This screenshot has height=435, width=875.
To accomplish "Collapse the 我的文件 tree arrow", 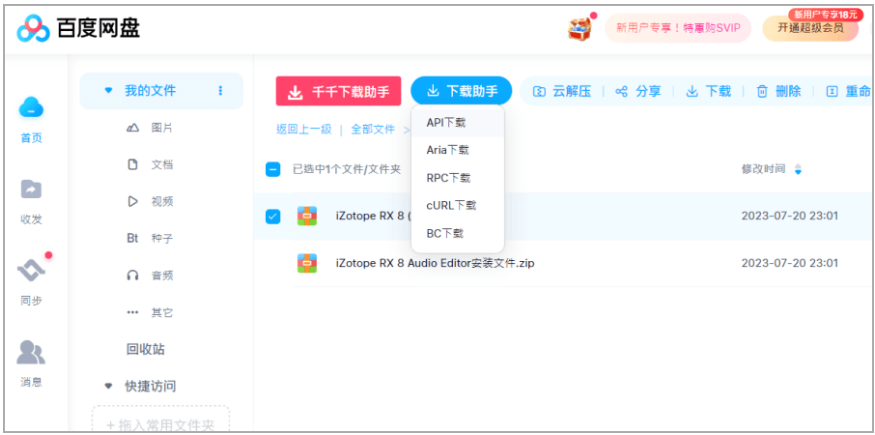I will pos(108,90).
